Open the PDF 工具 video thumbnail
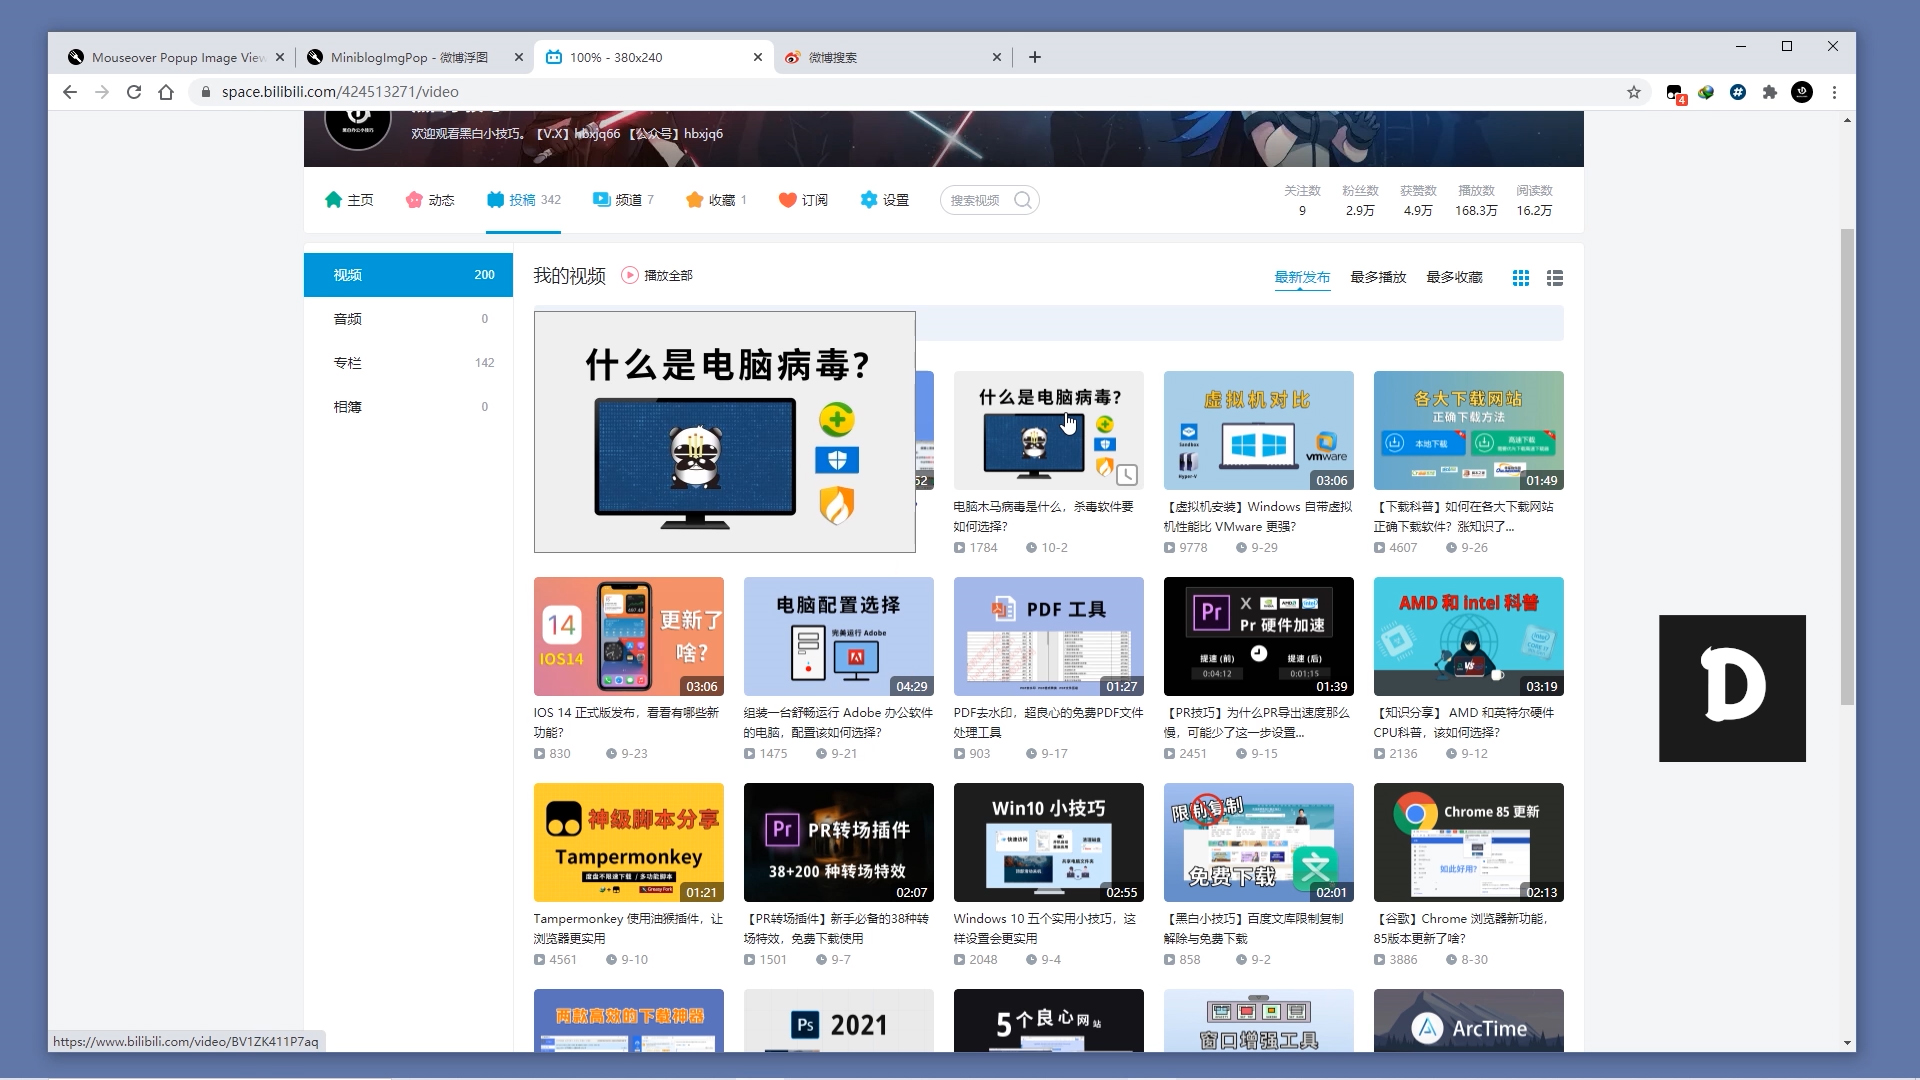 point(1048,636)
